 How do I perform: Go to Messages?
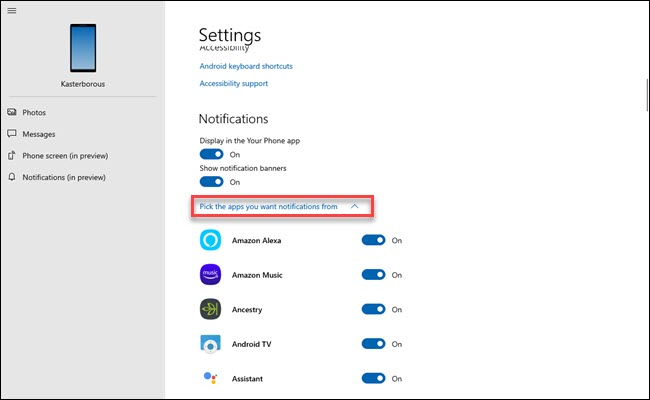(39, 134)
